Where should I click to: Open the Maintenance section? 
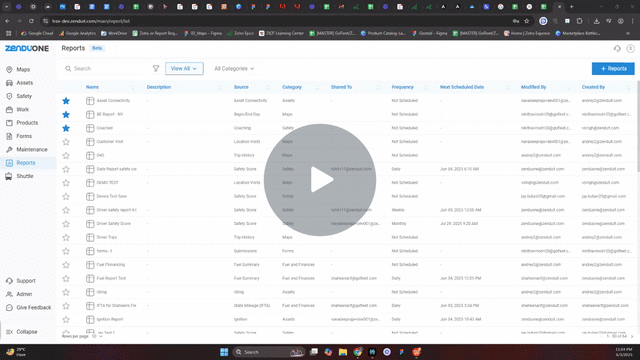point(31,149)
